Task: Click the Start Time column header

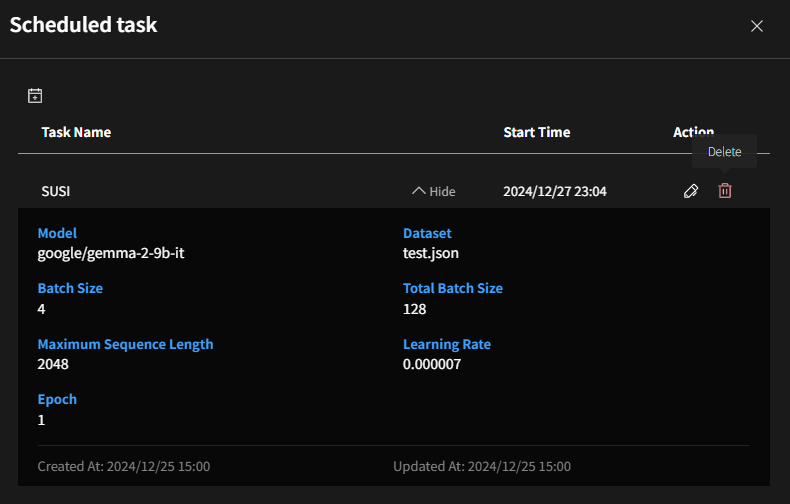Action: 536,132
